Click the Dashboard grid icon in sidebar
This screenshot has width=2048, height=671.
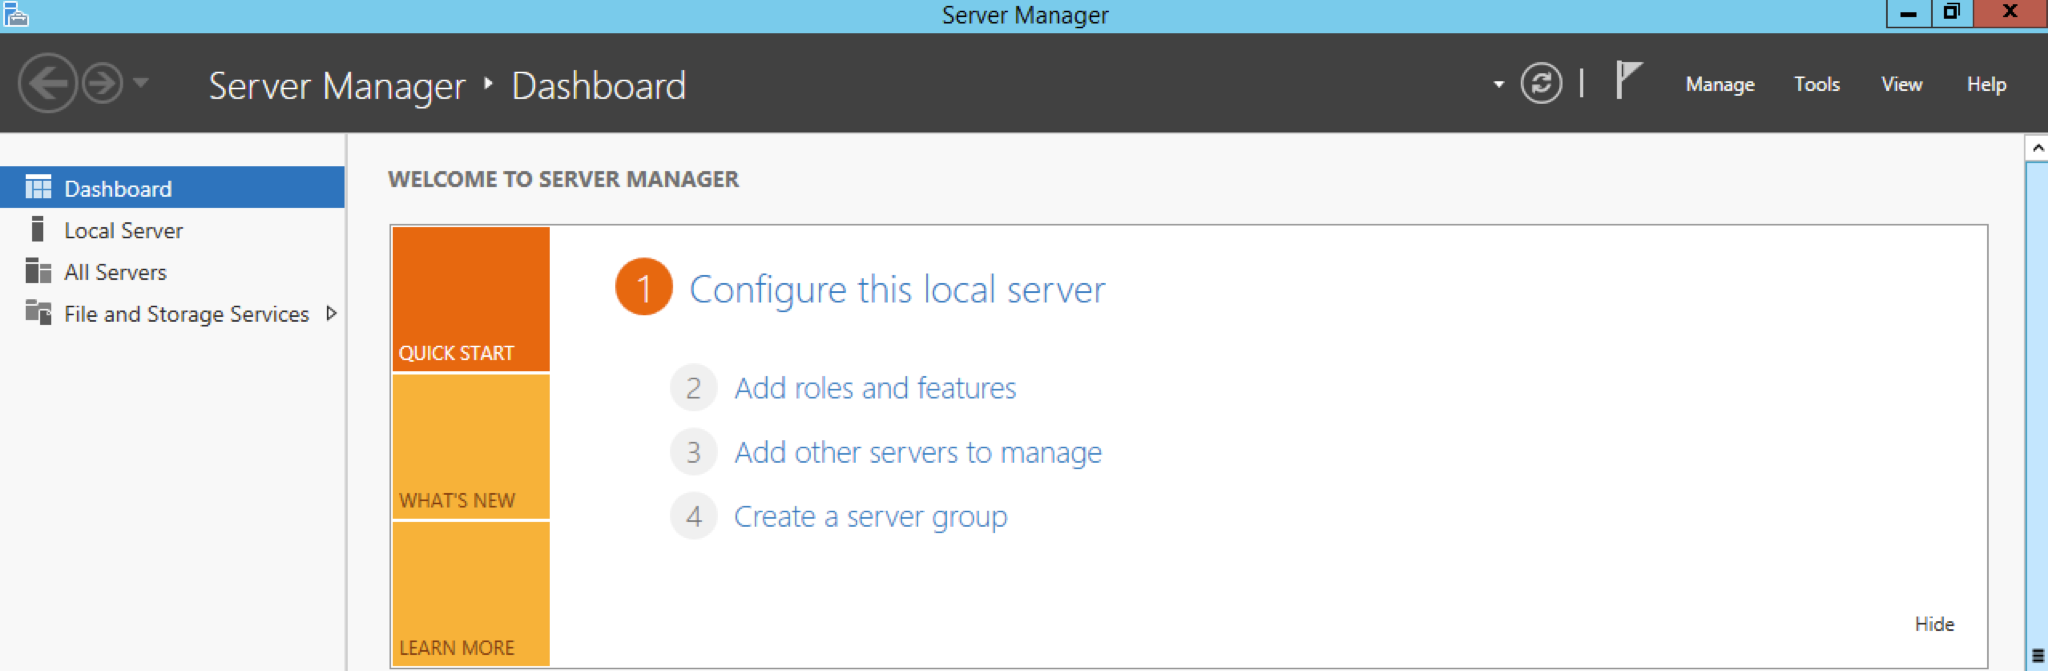click(x=38, y=188)
